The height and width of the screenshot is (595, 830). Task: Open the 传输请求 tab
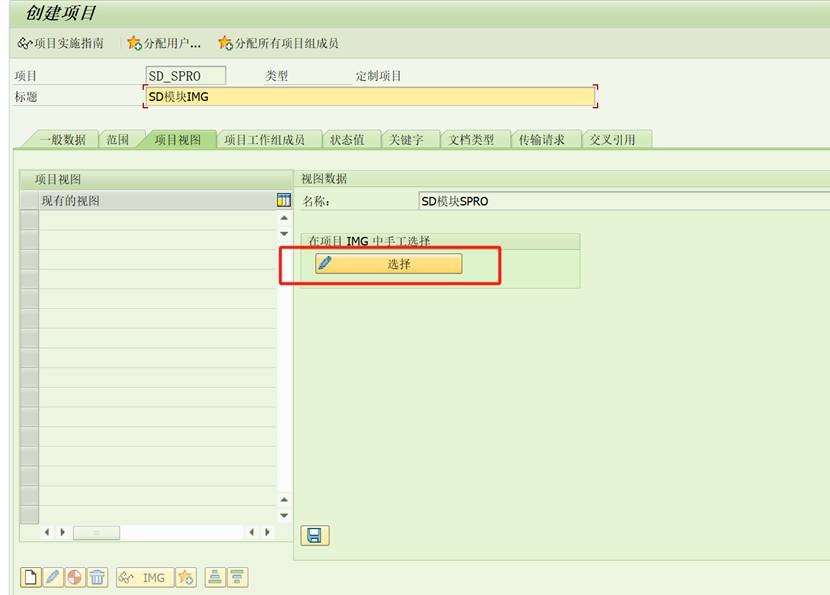point(541,139)
